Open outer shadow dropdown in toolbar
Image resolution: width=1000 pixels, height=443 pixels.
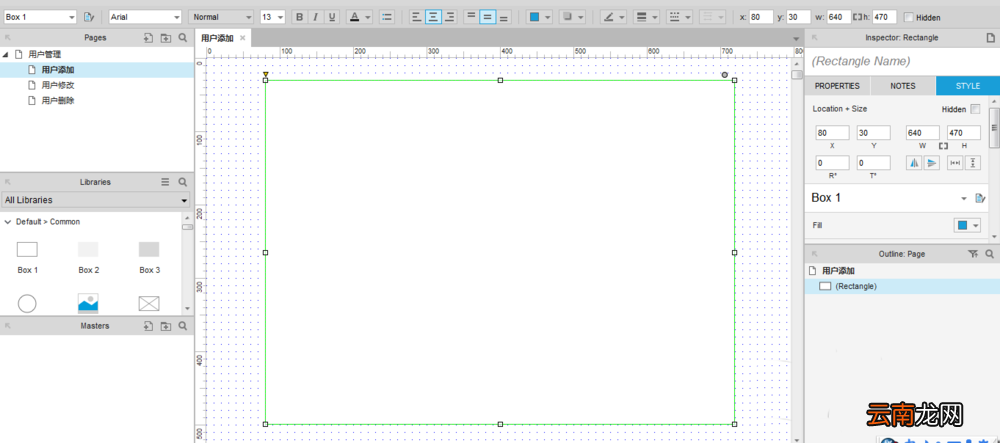[x=571, y=17]
